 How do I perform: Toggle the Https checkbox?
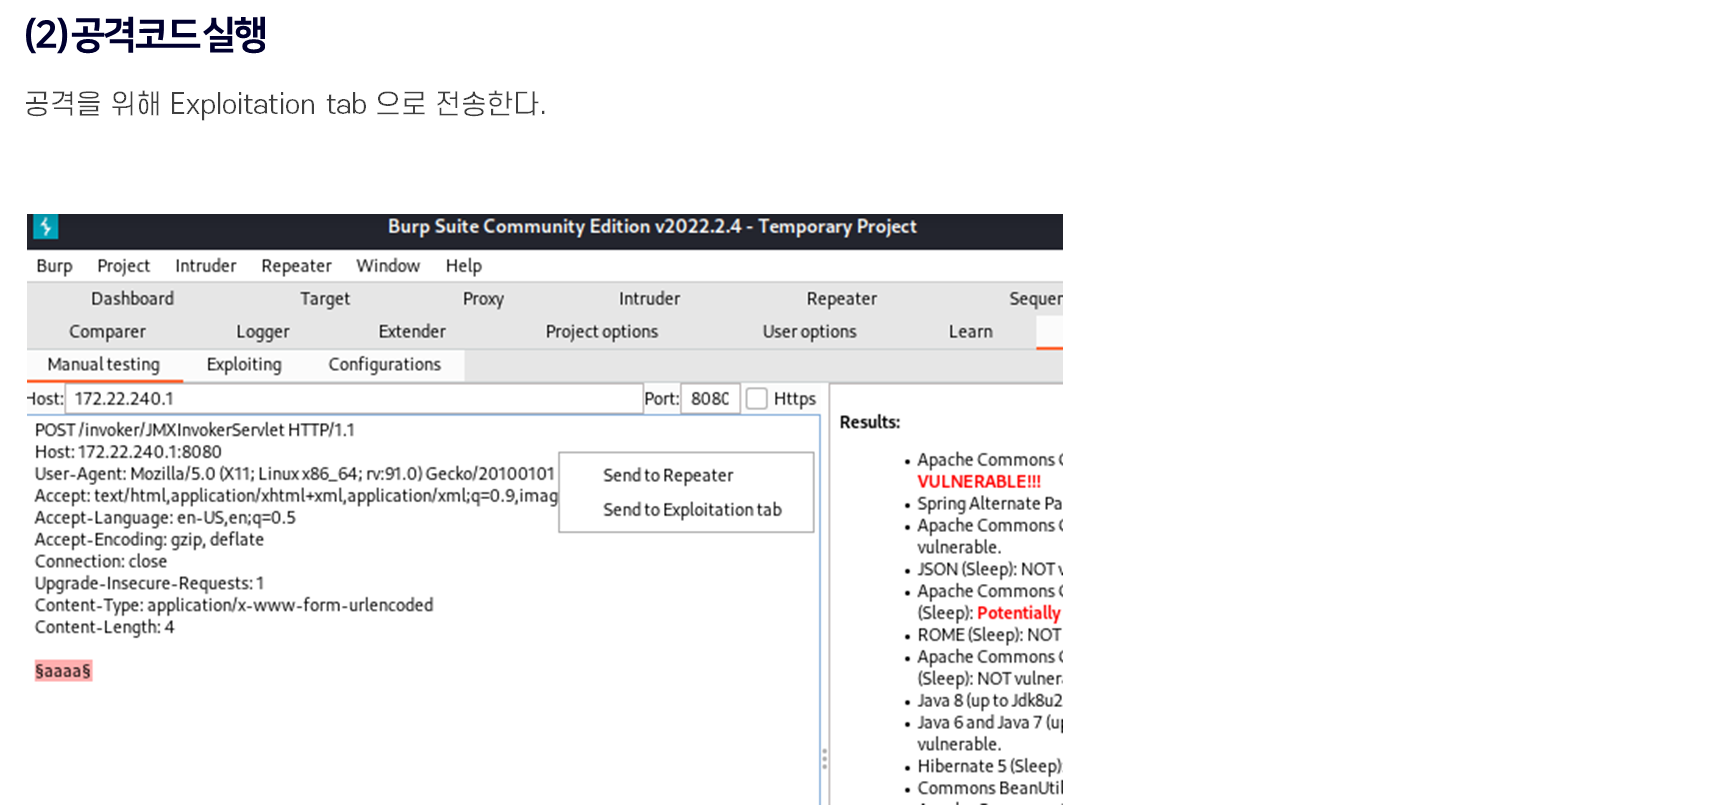(757, 399)
